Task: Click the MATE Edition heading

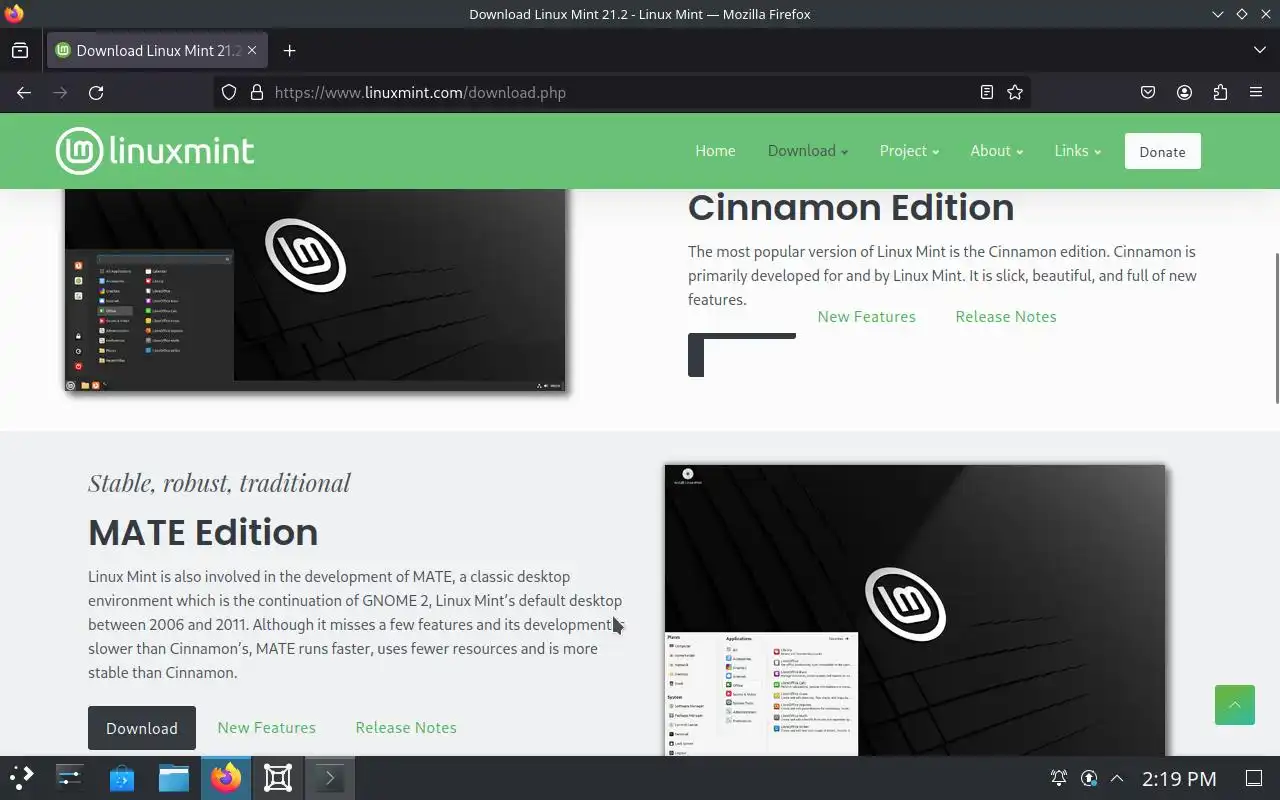Action: point(203,532)
